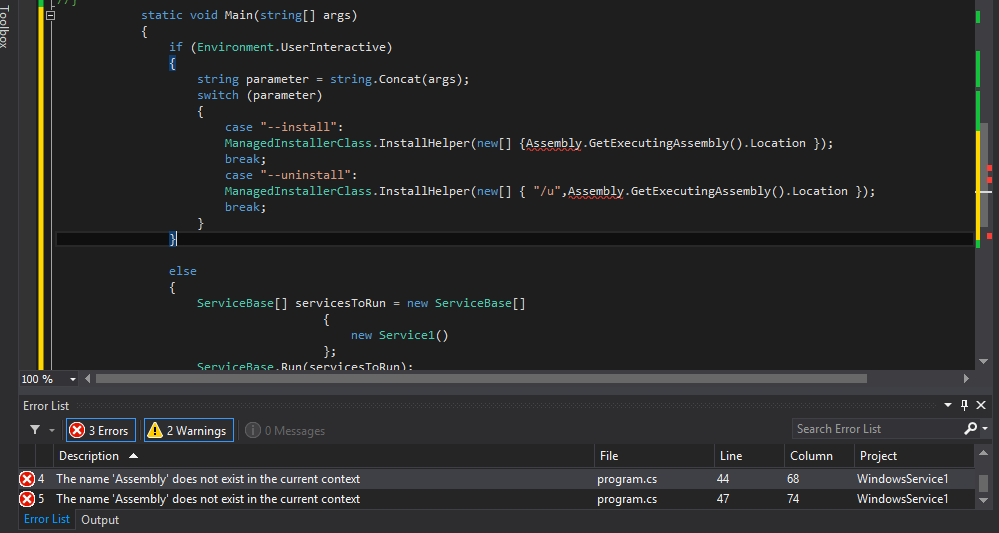Toggle the 2 Warnings filter

pyautogui.click(x=189, y=430)
